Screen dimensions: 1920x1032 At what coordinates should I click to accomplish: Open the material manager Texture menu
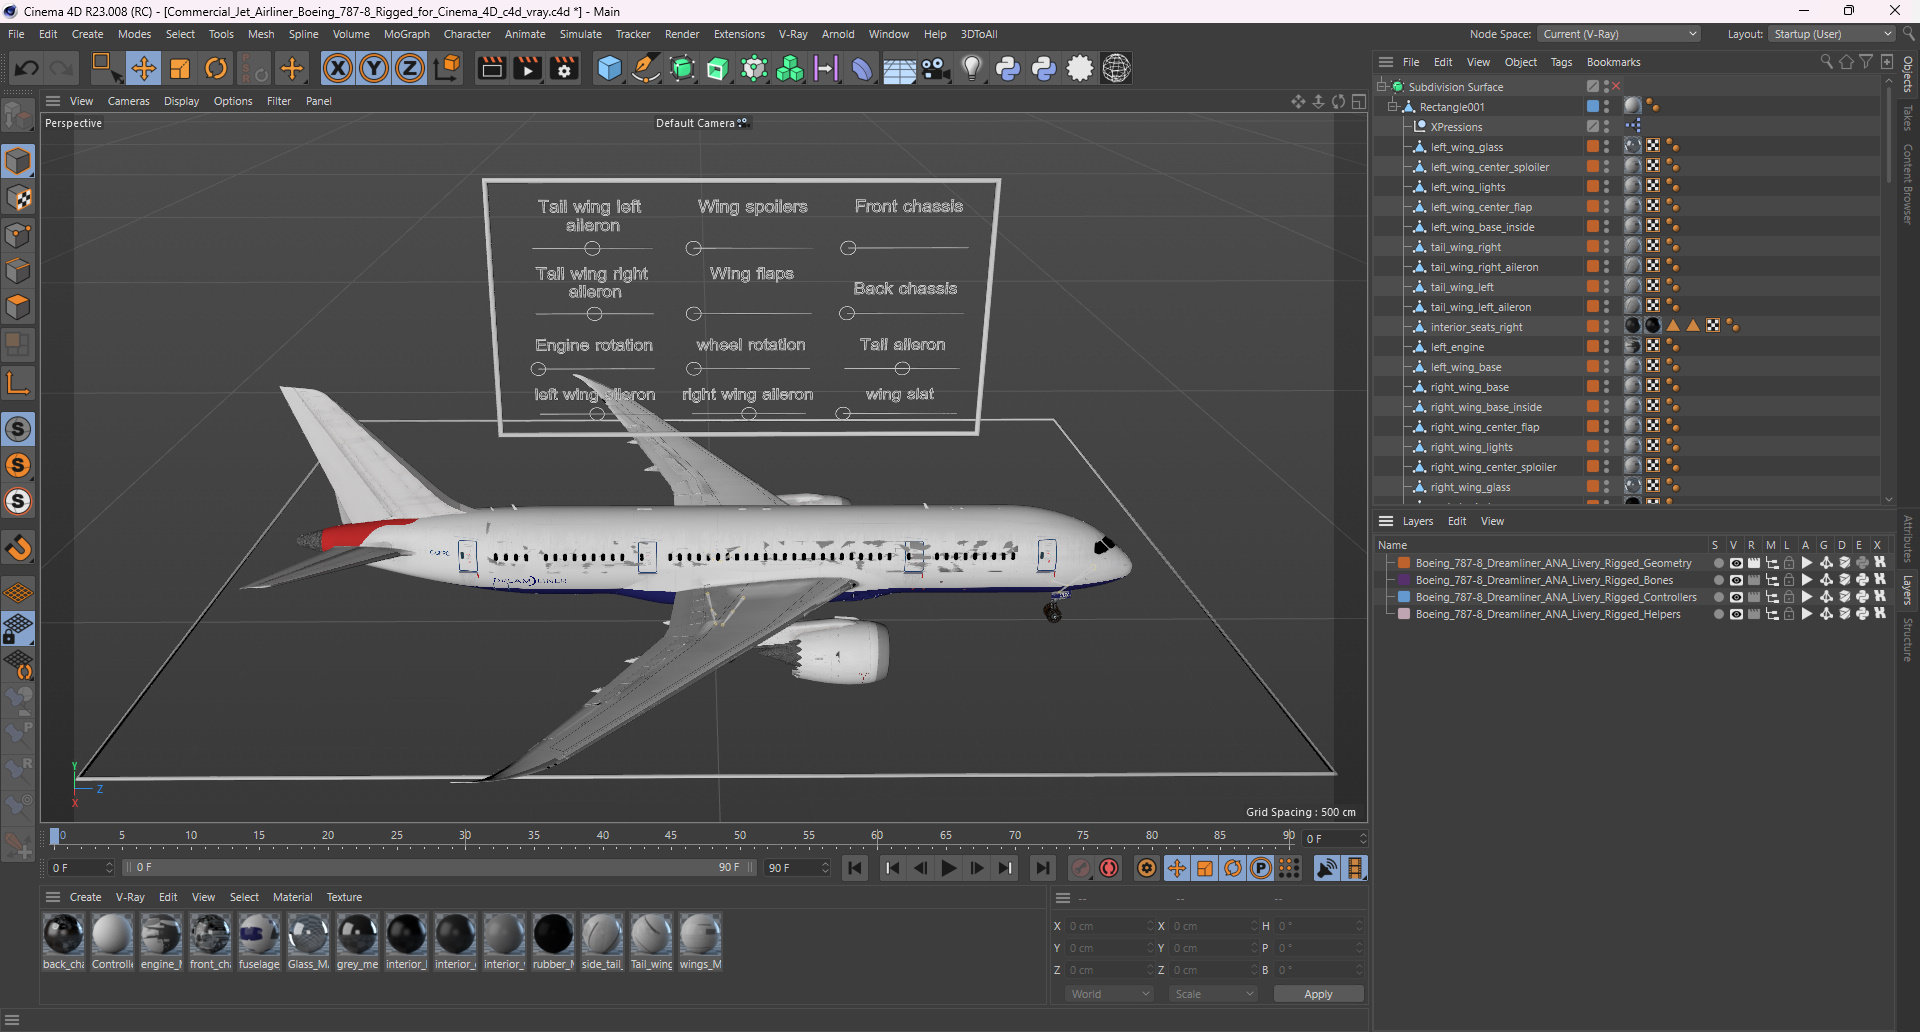click(344, 897)
